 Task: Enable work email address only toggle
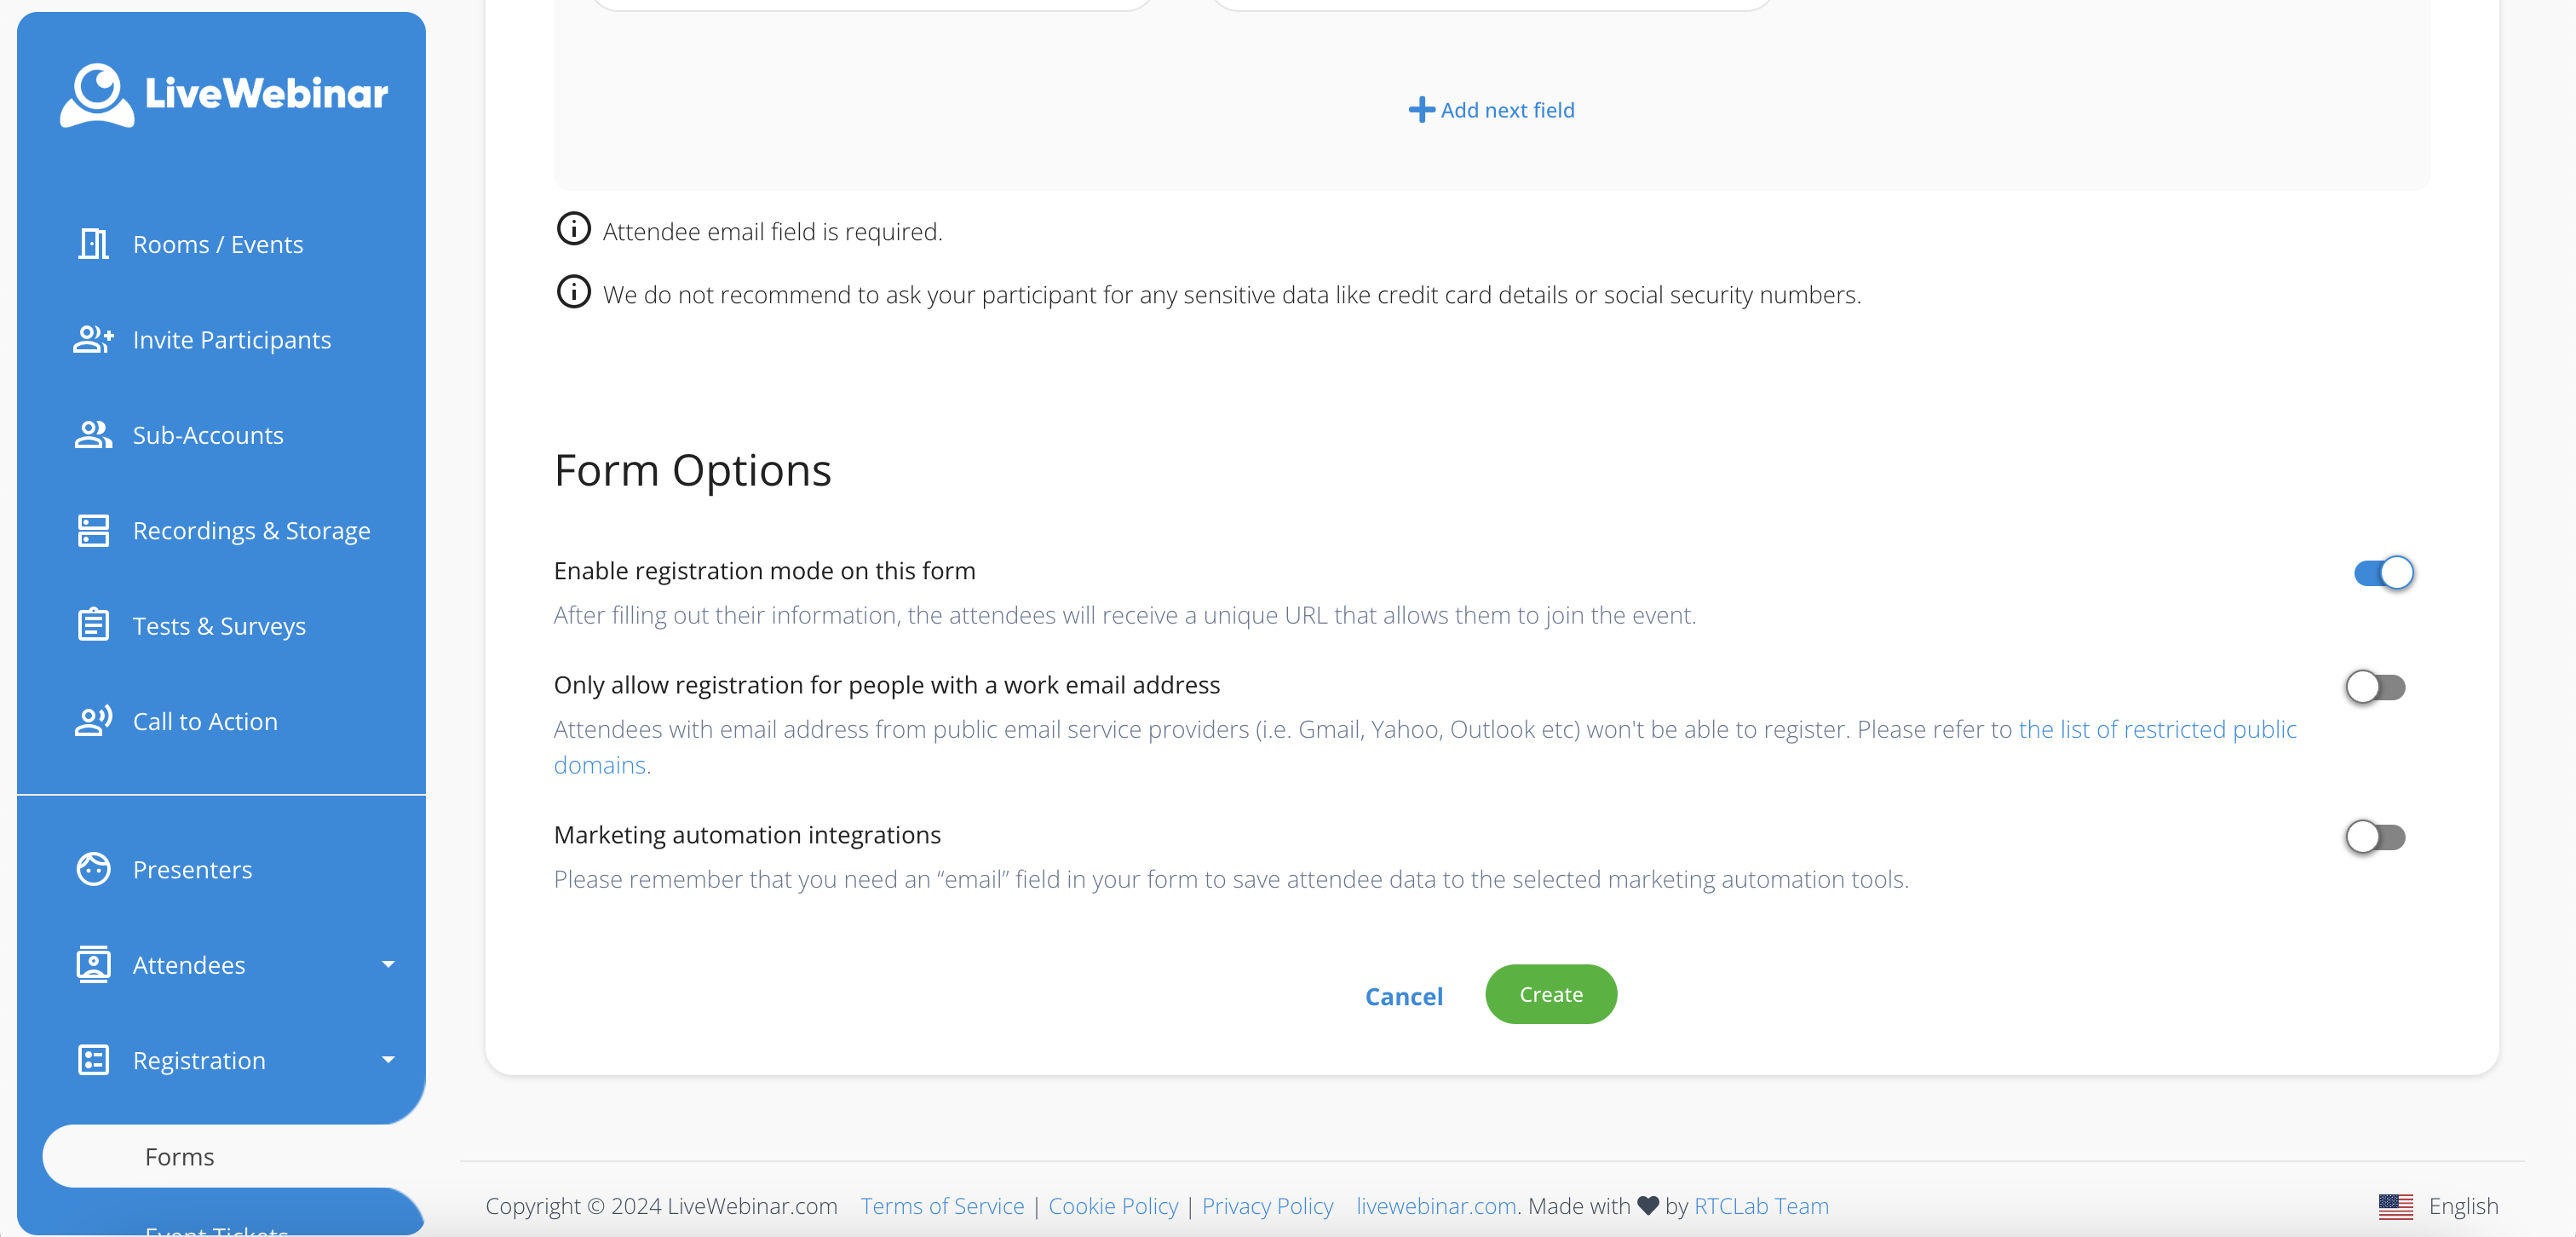click(x=2375, y=687)
